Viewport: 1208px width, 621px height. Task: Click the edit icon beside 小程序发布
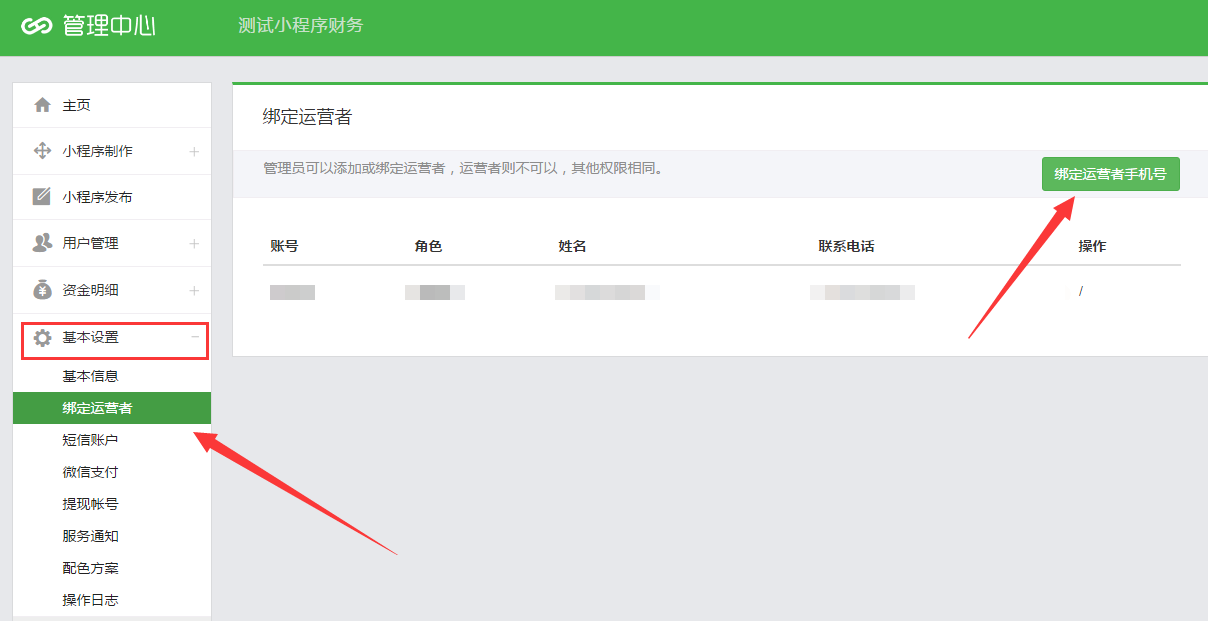pyautogui.click(x=42, y=197)
